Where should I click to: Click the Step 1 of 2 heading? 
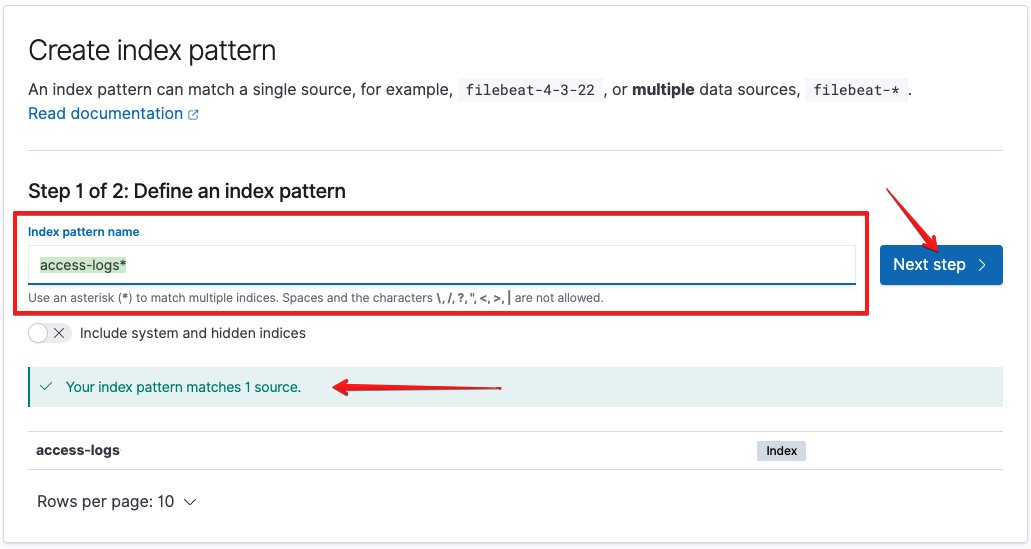[187, 191]
